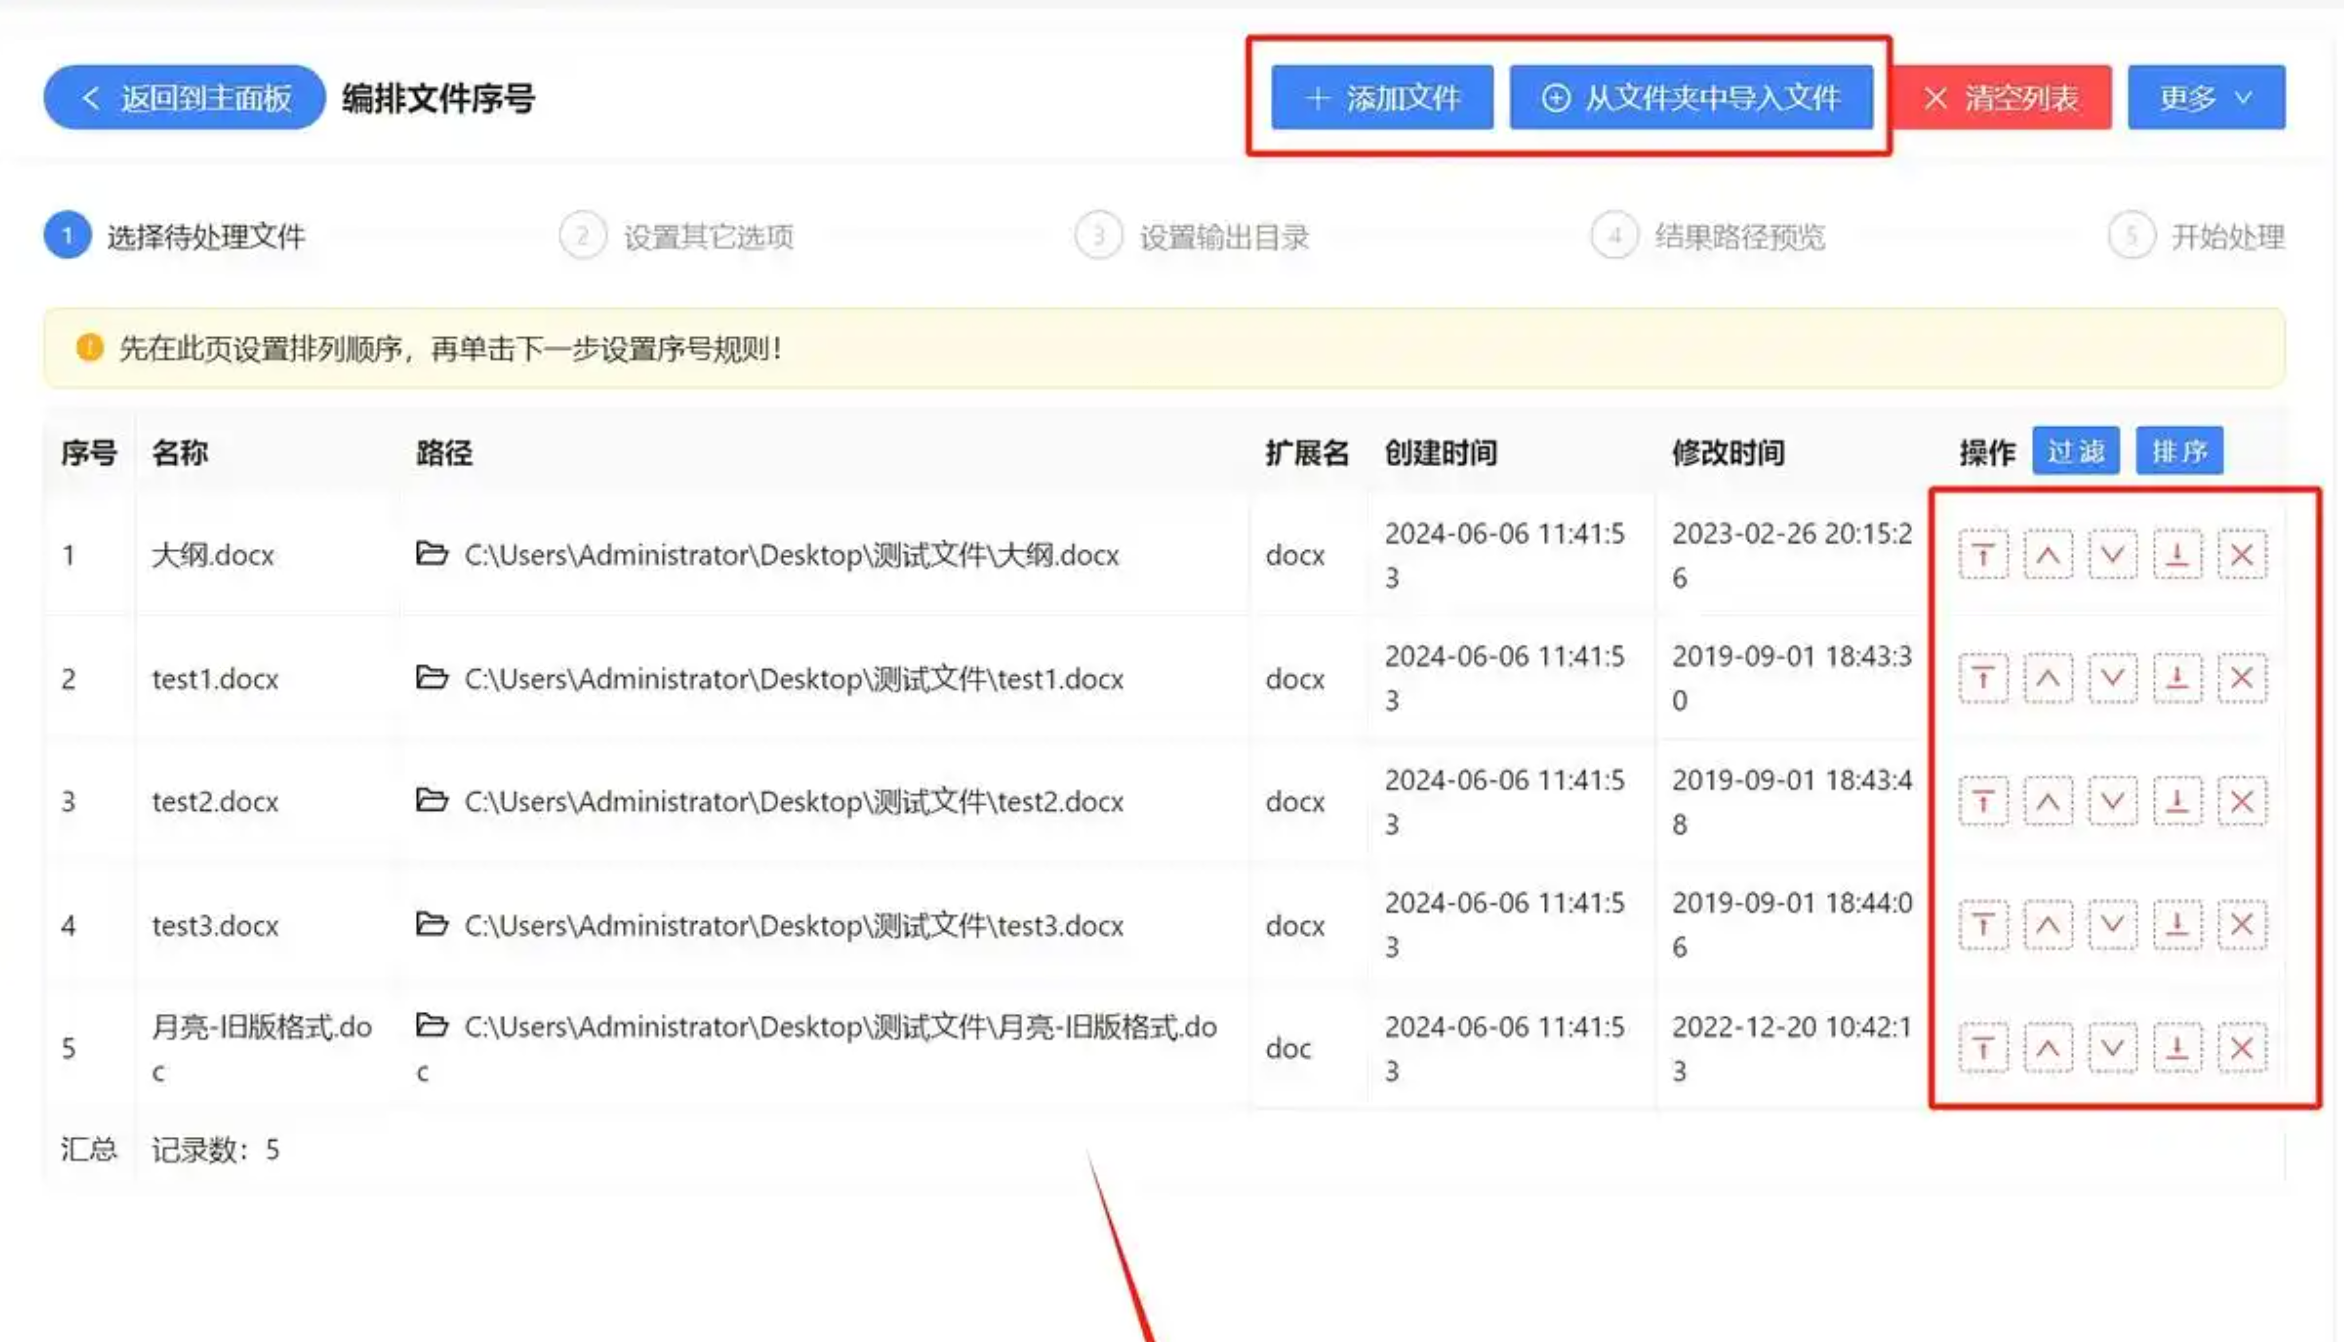Send test3.docx to bottom of list
Screen dimensions: 2344x1342
(x=2177, y=925)
